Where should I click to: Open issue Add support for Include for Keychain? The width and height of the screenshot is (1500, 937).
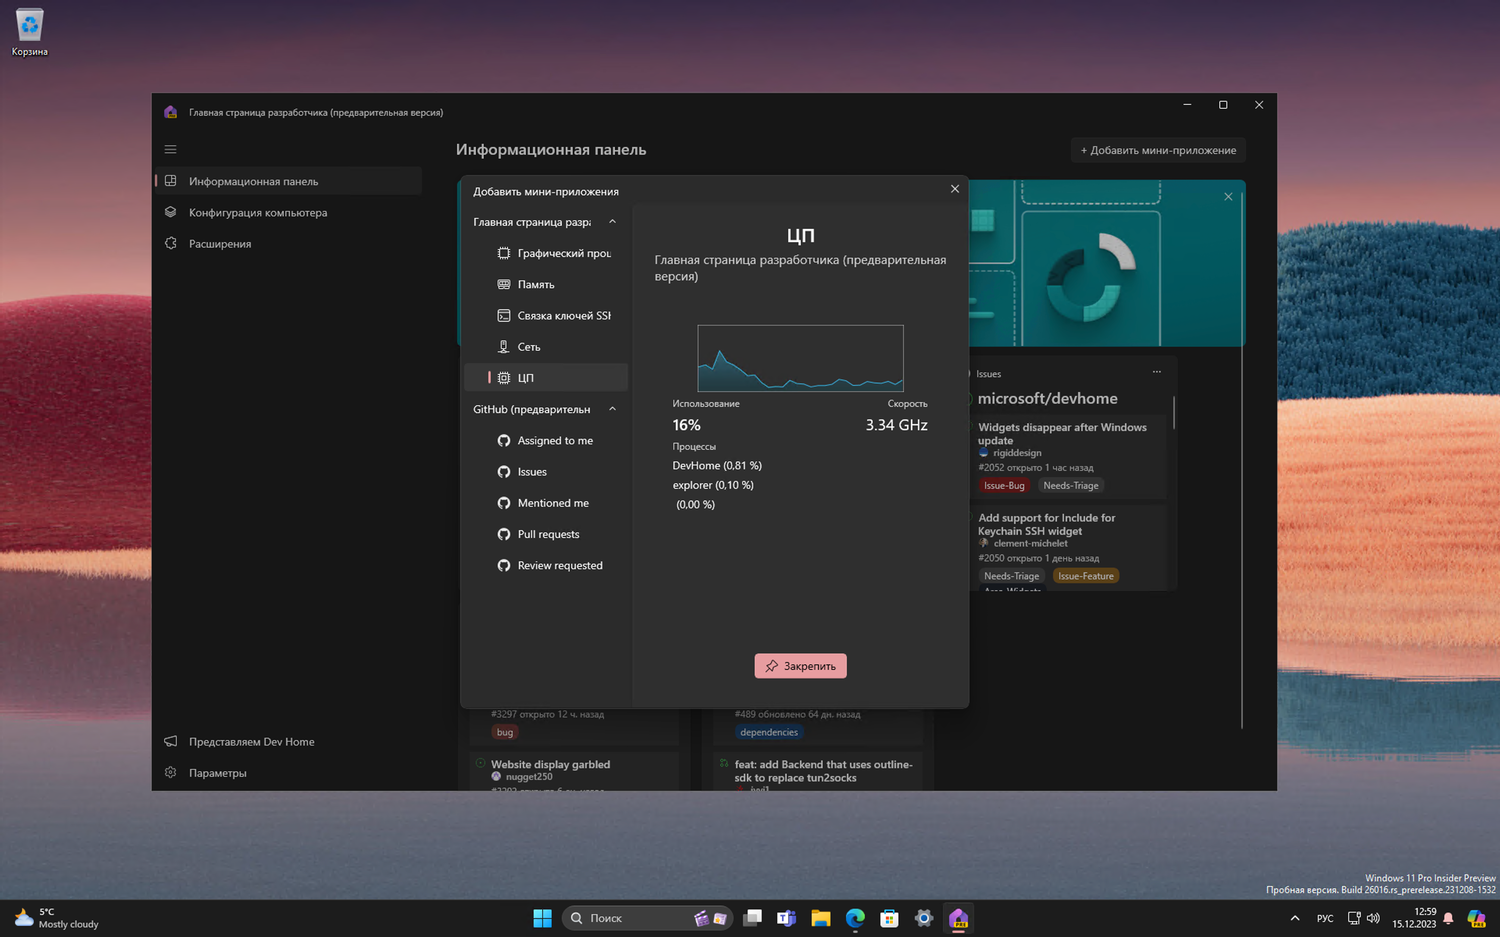pyautogui.click(x=1046, y=524)
